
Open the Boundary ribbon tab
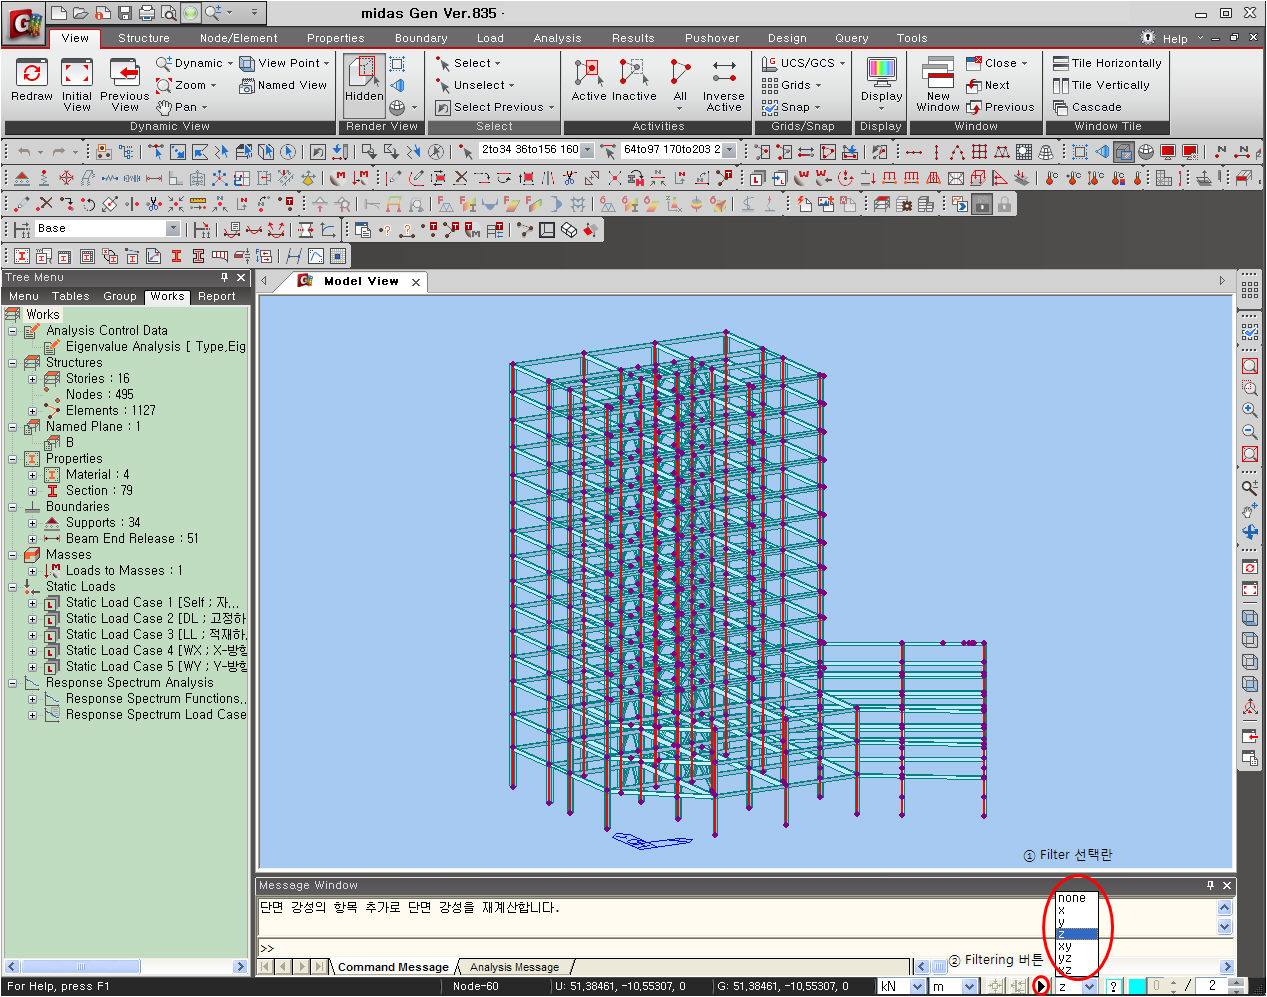click(x=421, y=38)
